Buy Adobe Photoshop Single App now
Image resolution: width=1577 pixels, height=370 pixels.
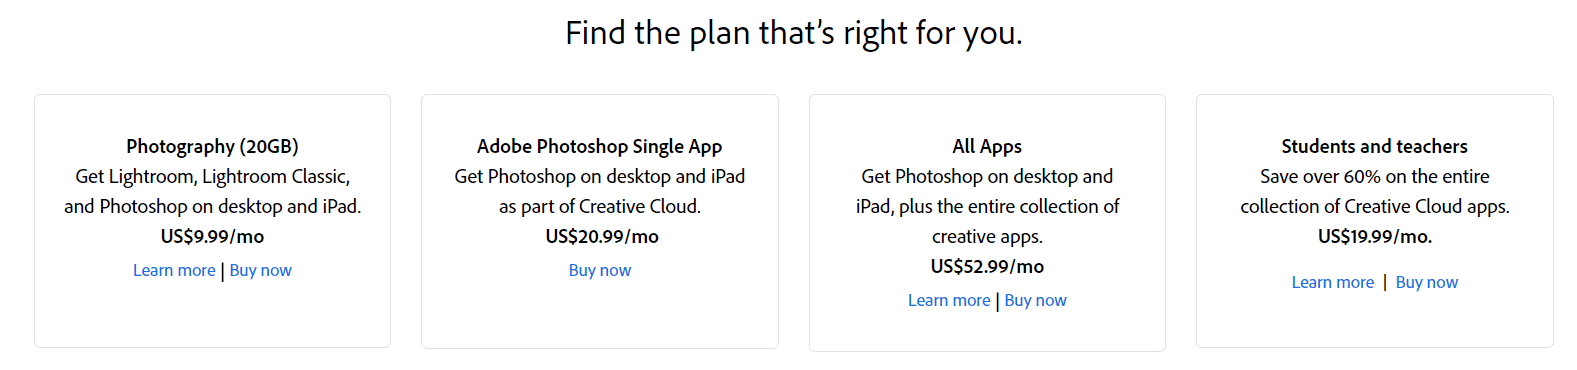(600, 270)
